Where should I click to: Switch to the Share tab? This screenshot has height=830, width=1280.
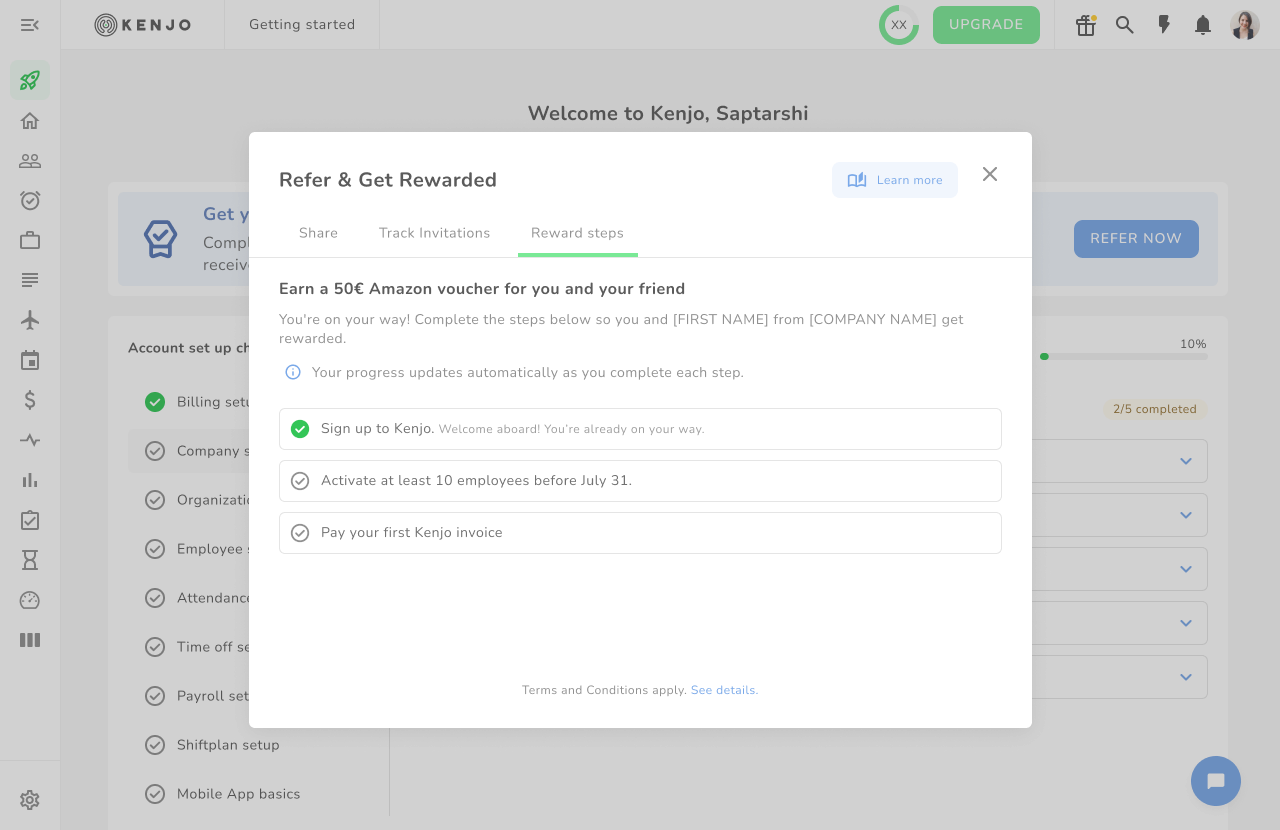(318, 233)
